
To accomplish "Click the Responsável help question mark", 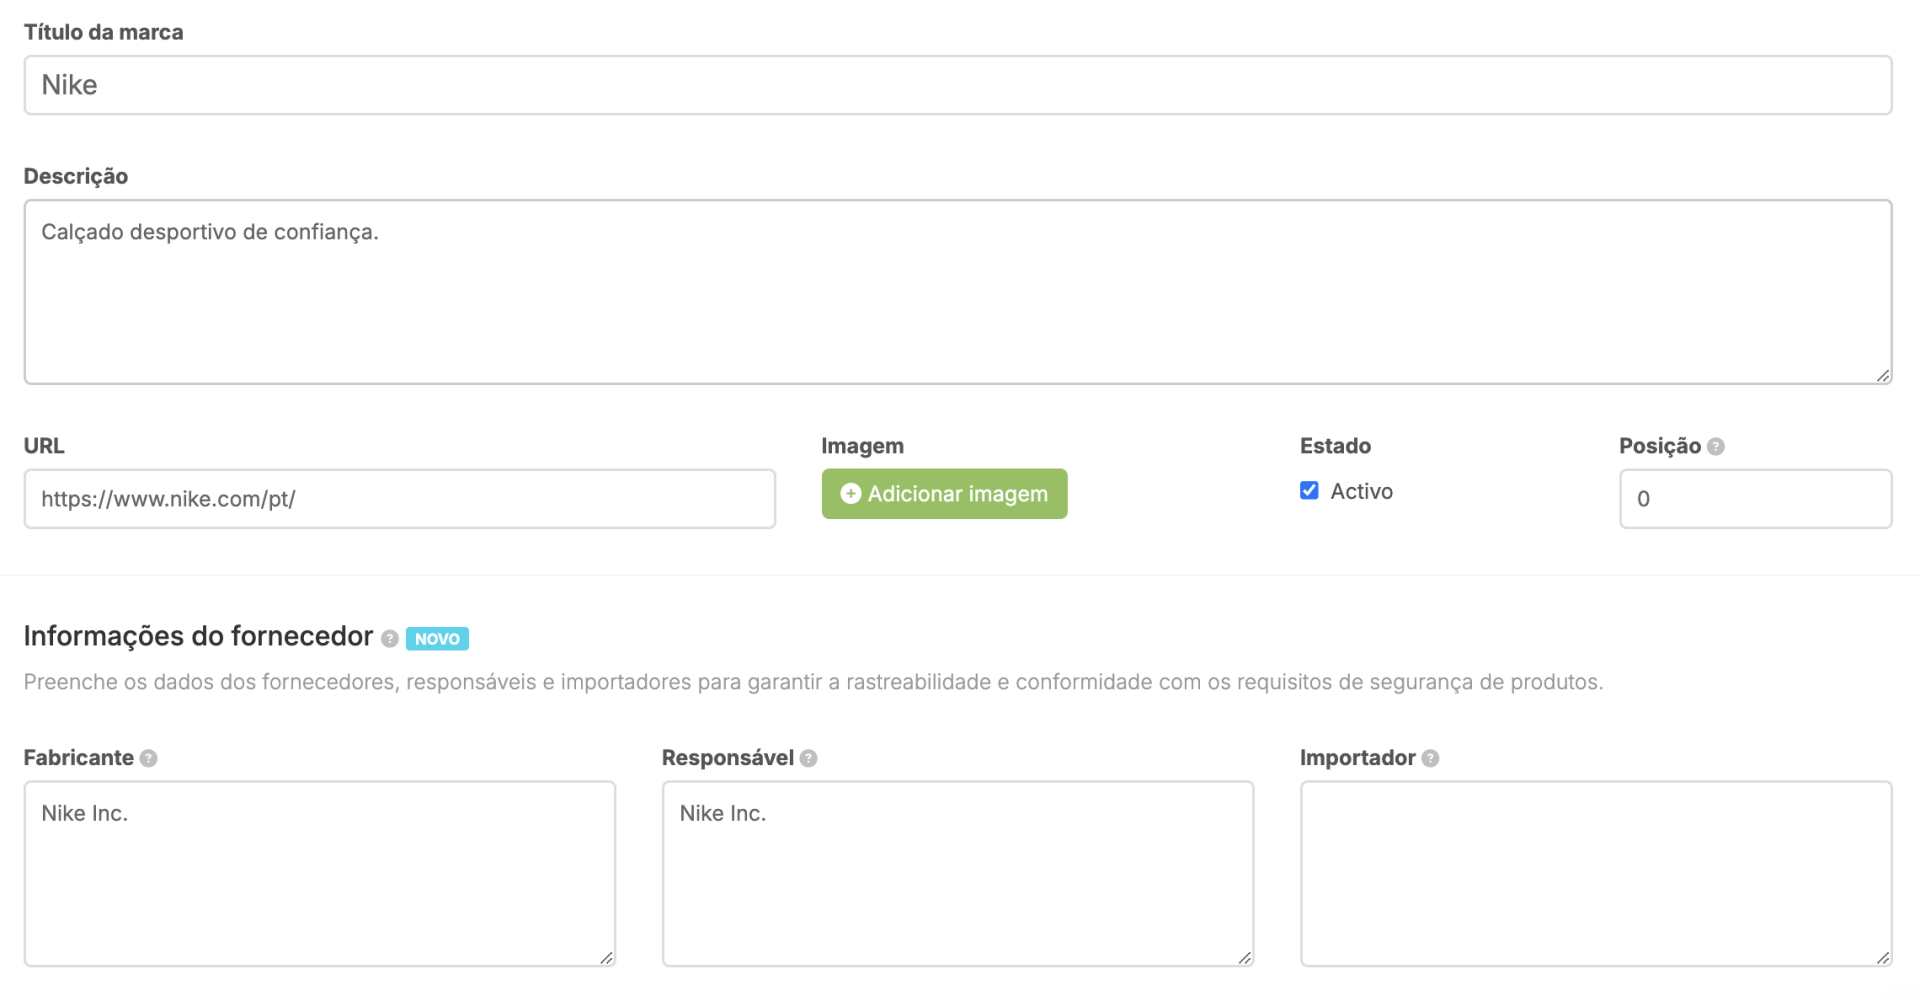I will click(809, 758).
